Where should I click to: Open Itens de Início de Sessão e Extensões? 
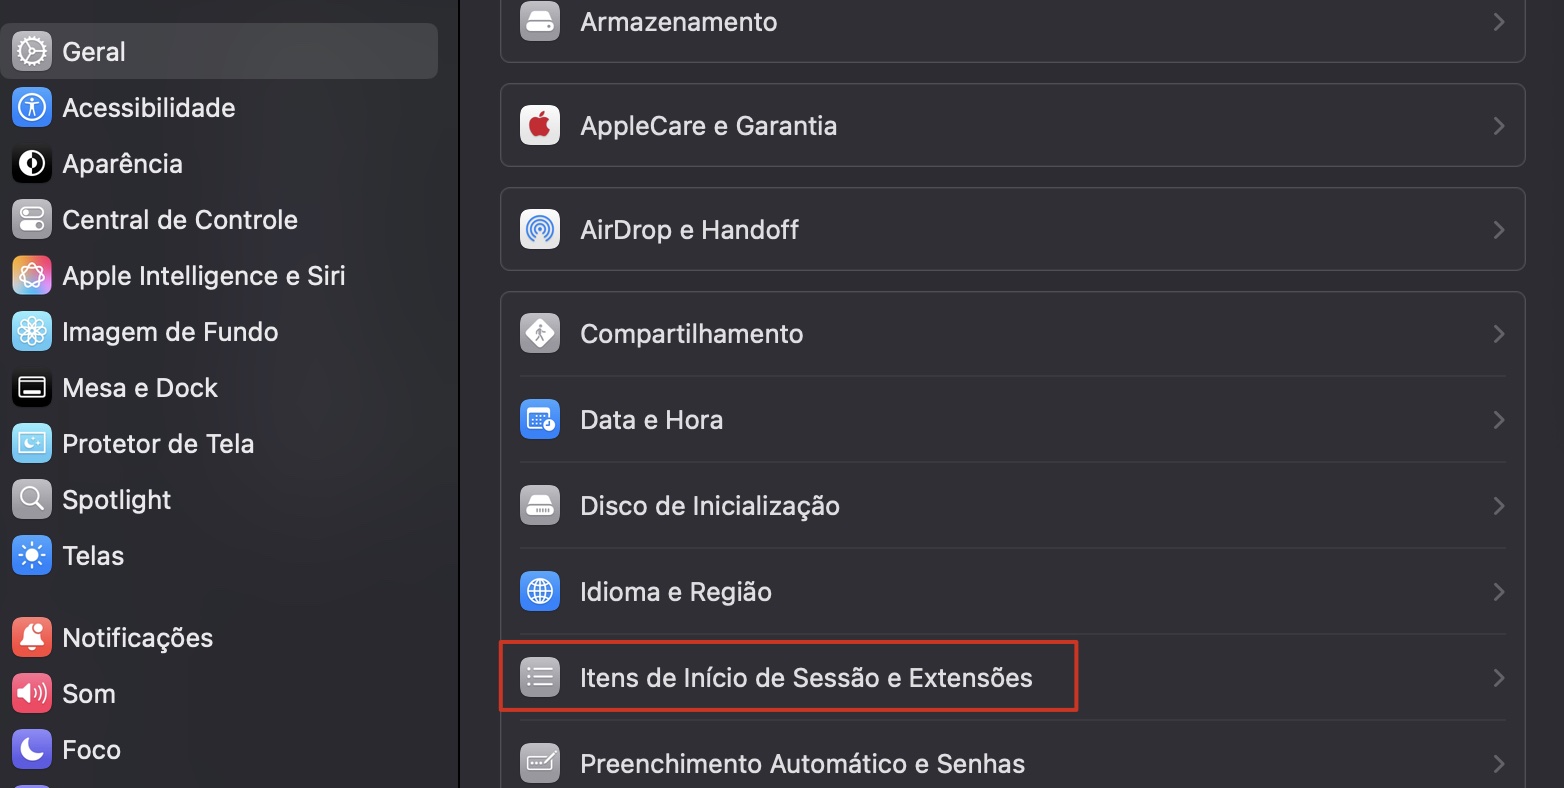(x=806, y=677)
